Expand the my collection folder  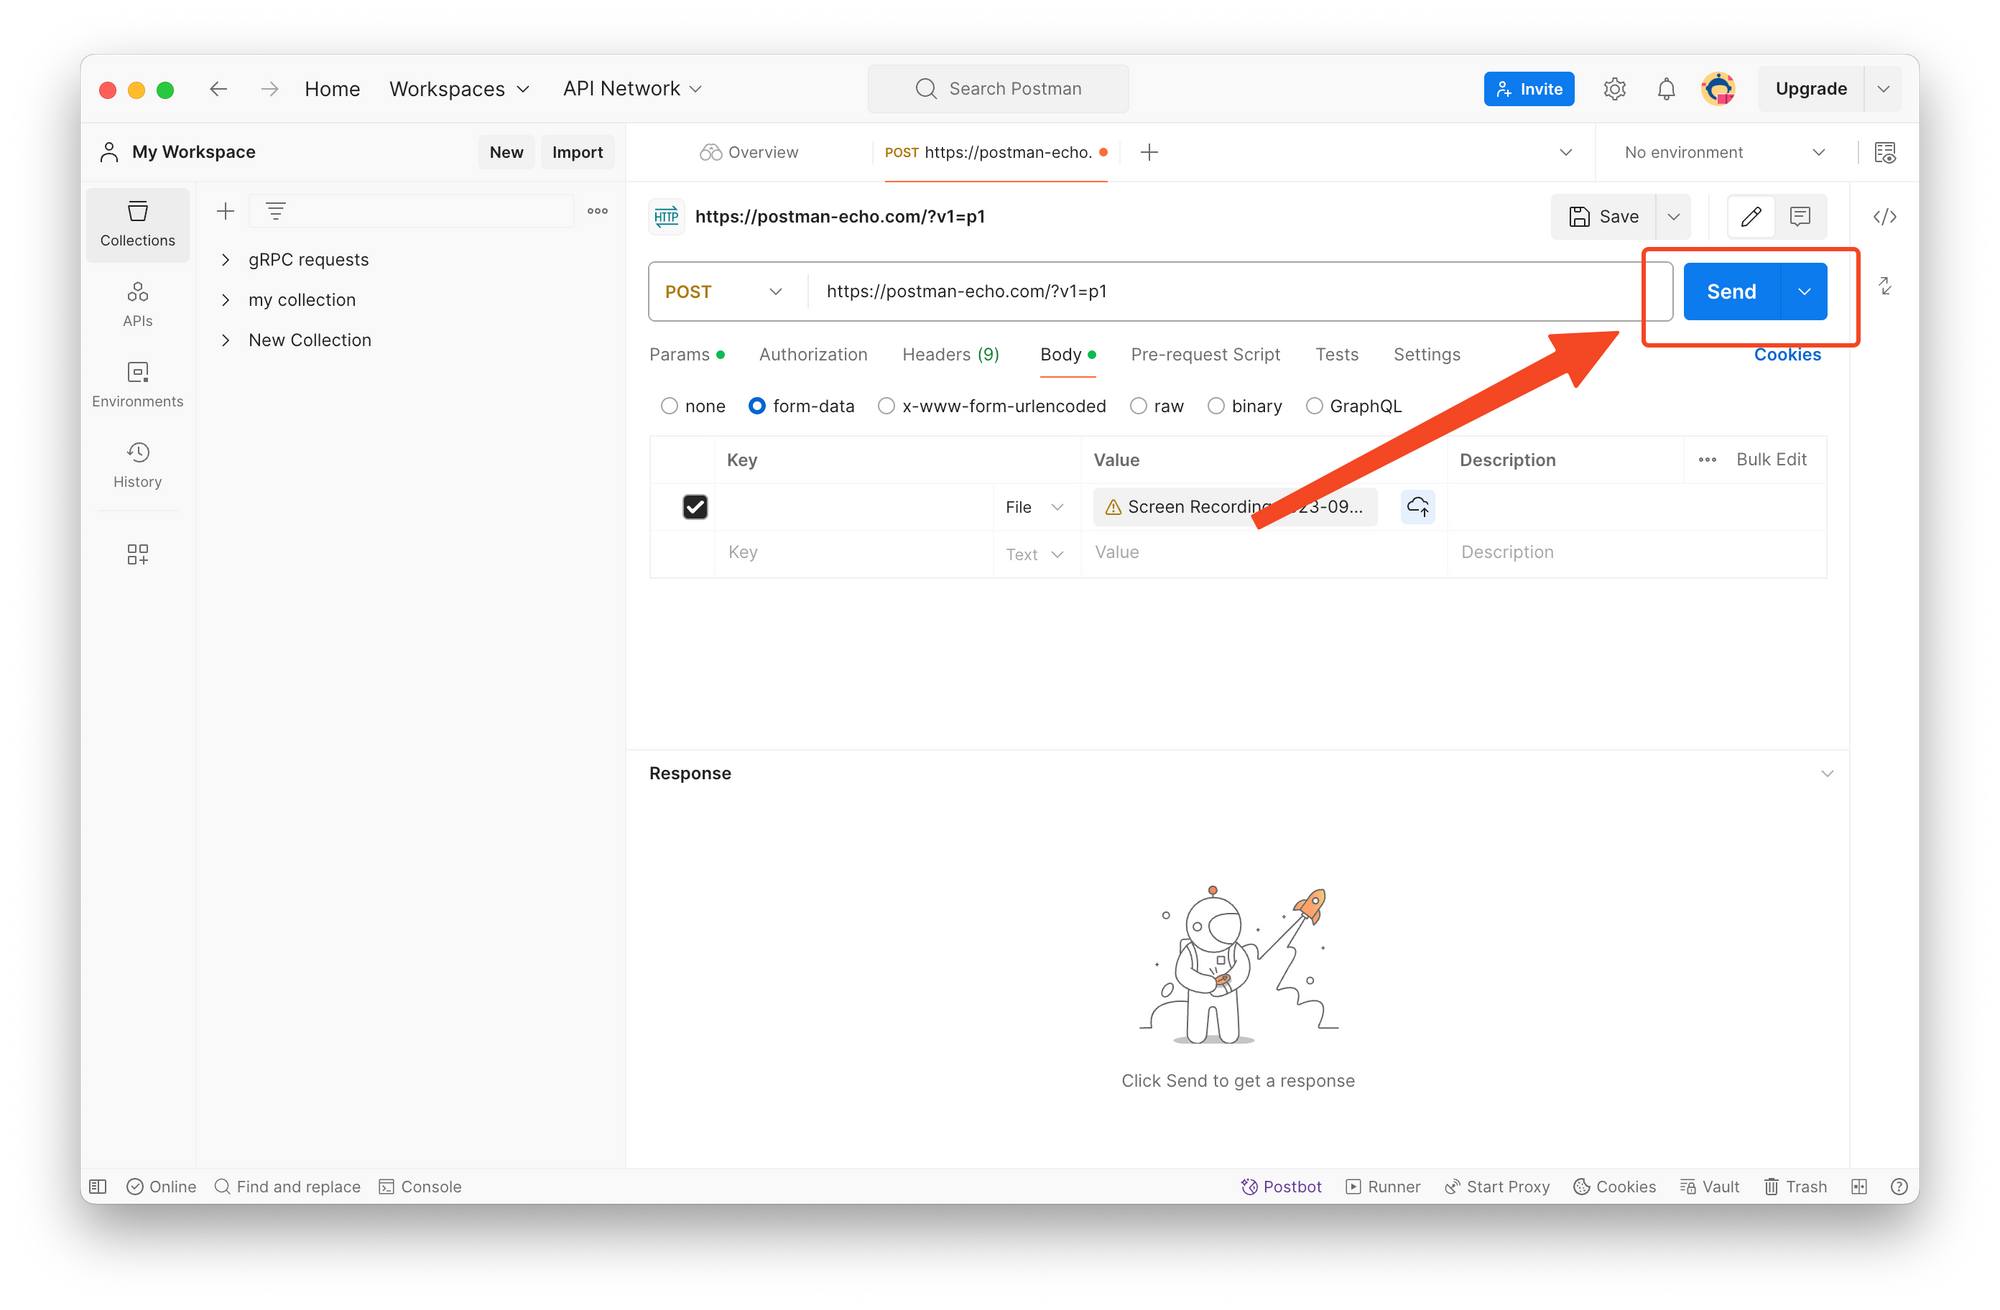tap(226, 300)
